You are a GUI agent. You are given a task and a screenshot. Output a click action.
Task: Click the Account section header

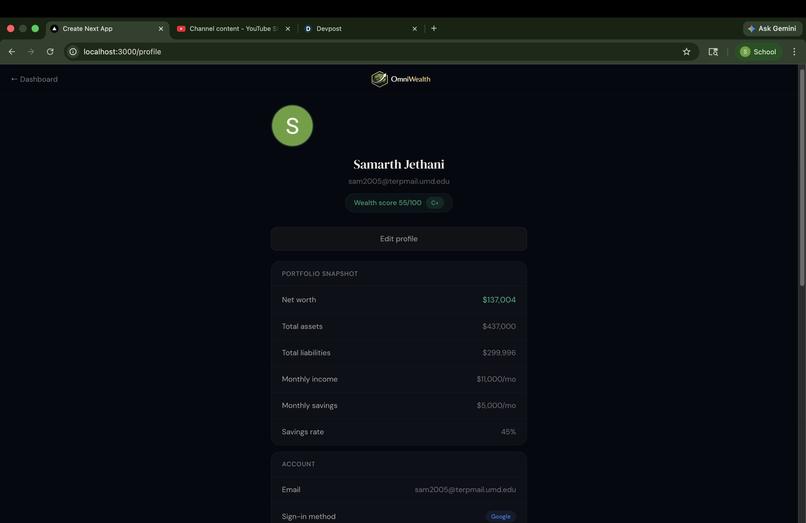tap(298, 464)
